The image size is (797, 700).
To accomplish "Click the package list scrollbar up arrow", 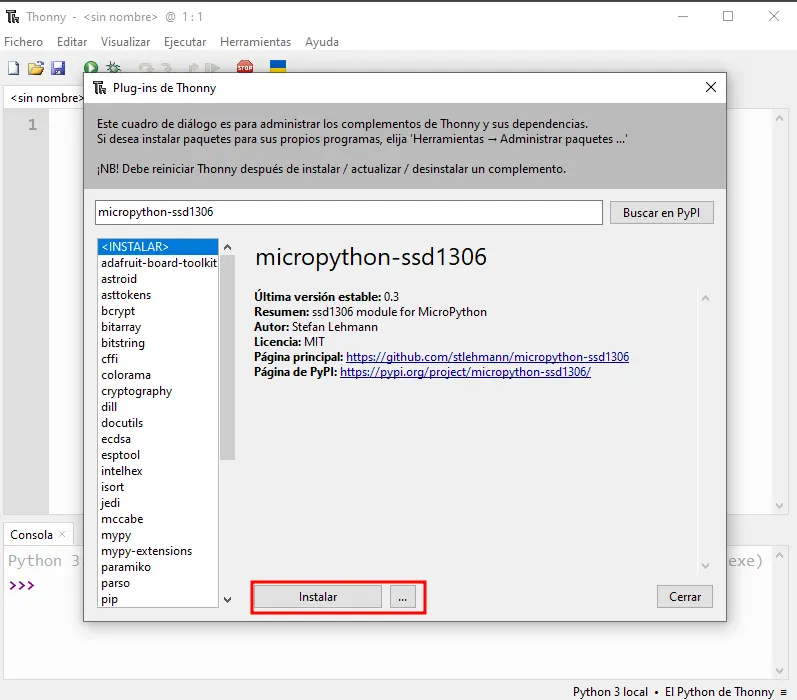I will coord(227,247).
